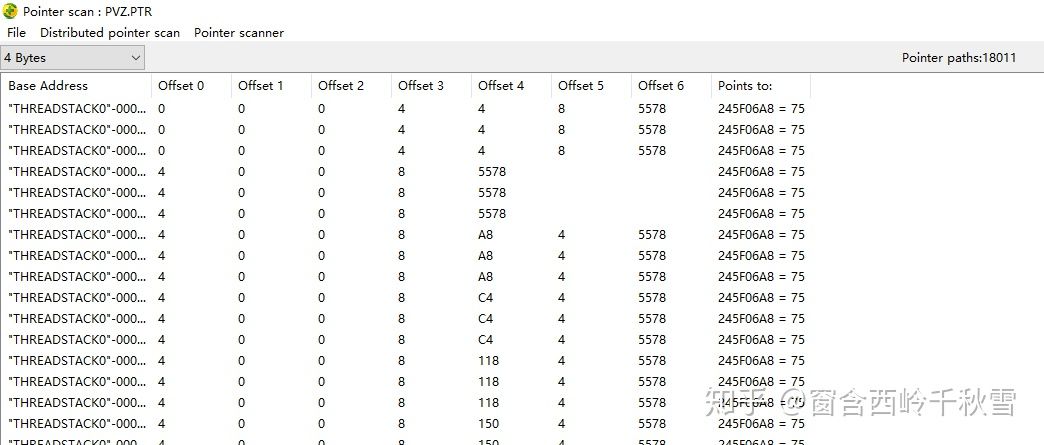The width and height of the screenshot is (1044, 445).
Task: Open the Distributed pointer scan menu
Action: 110,33
